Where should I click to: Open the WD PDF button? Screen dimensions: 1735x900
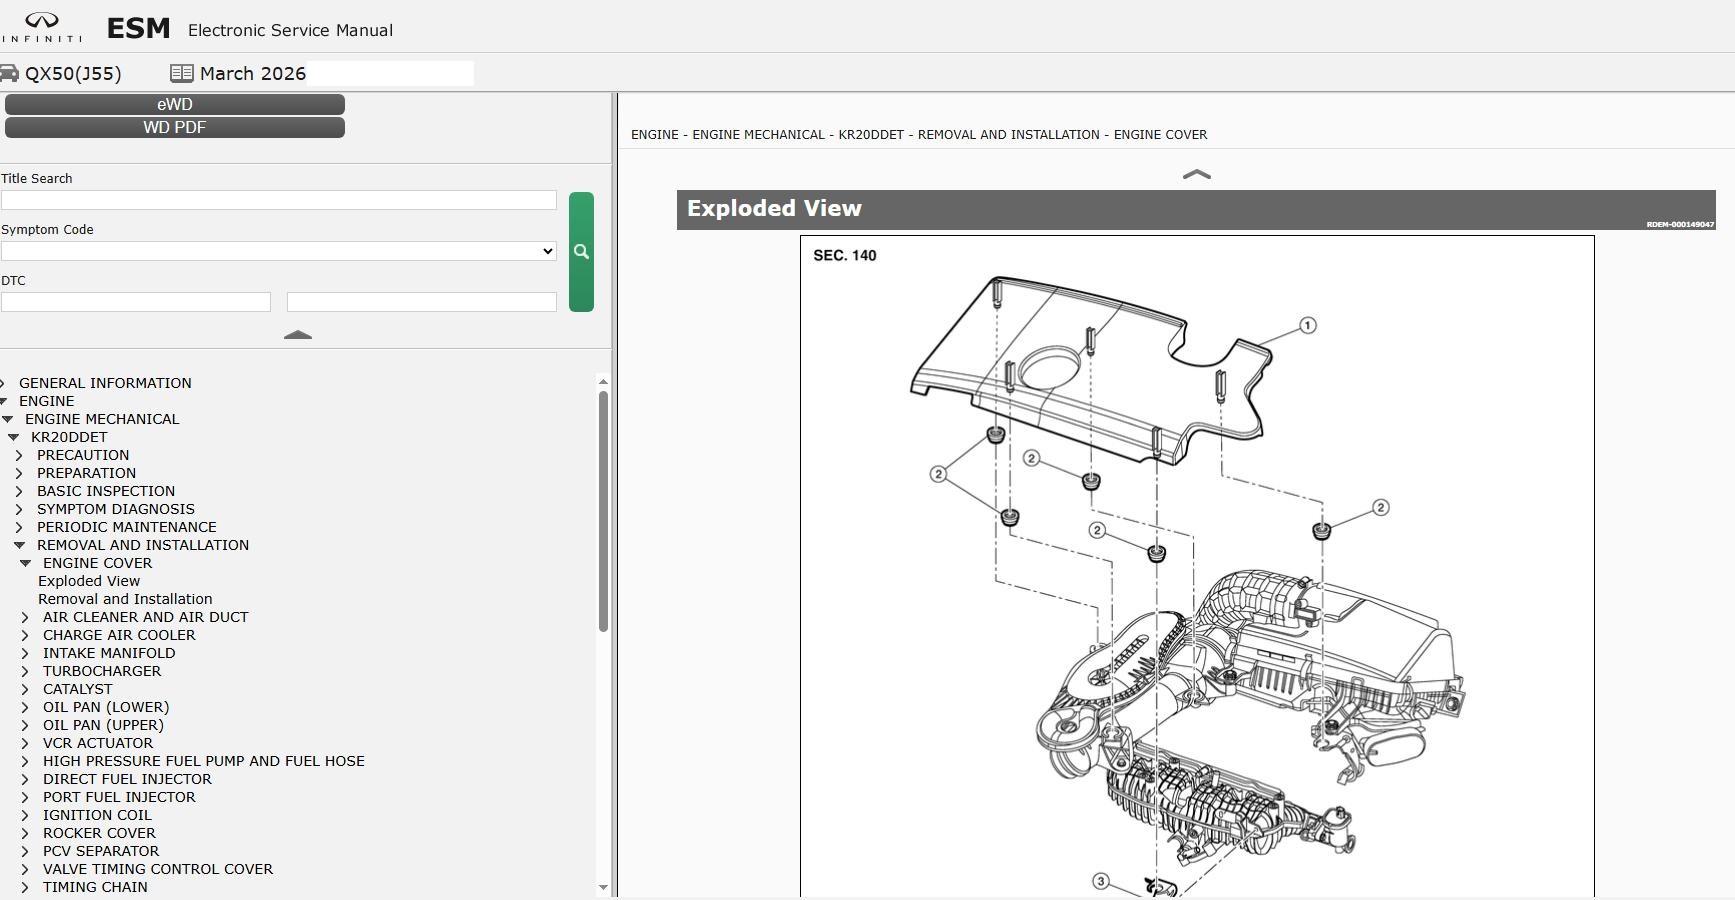[x=175, y=127]
